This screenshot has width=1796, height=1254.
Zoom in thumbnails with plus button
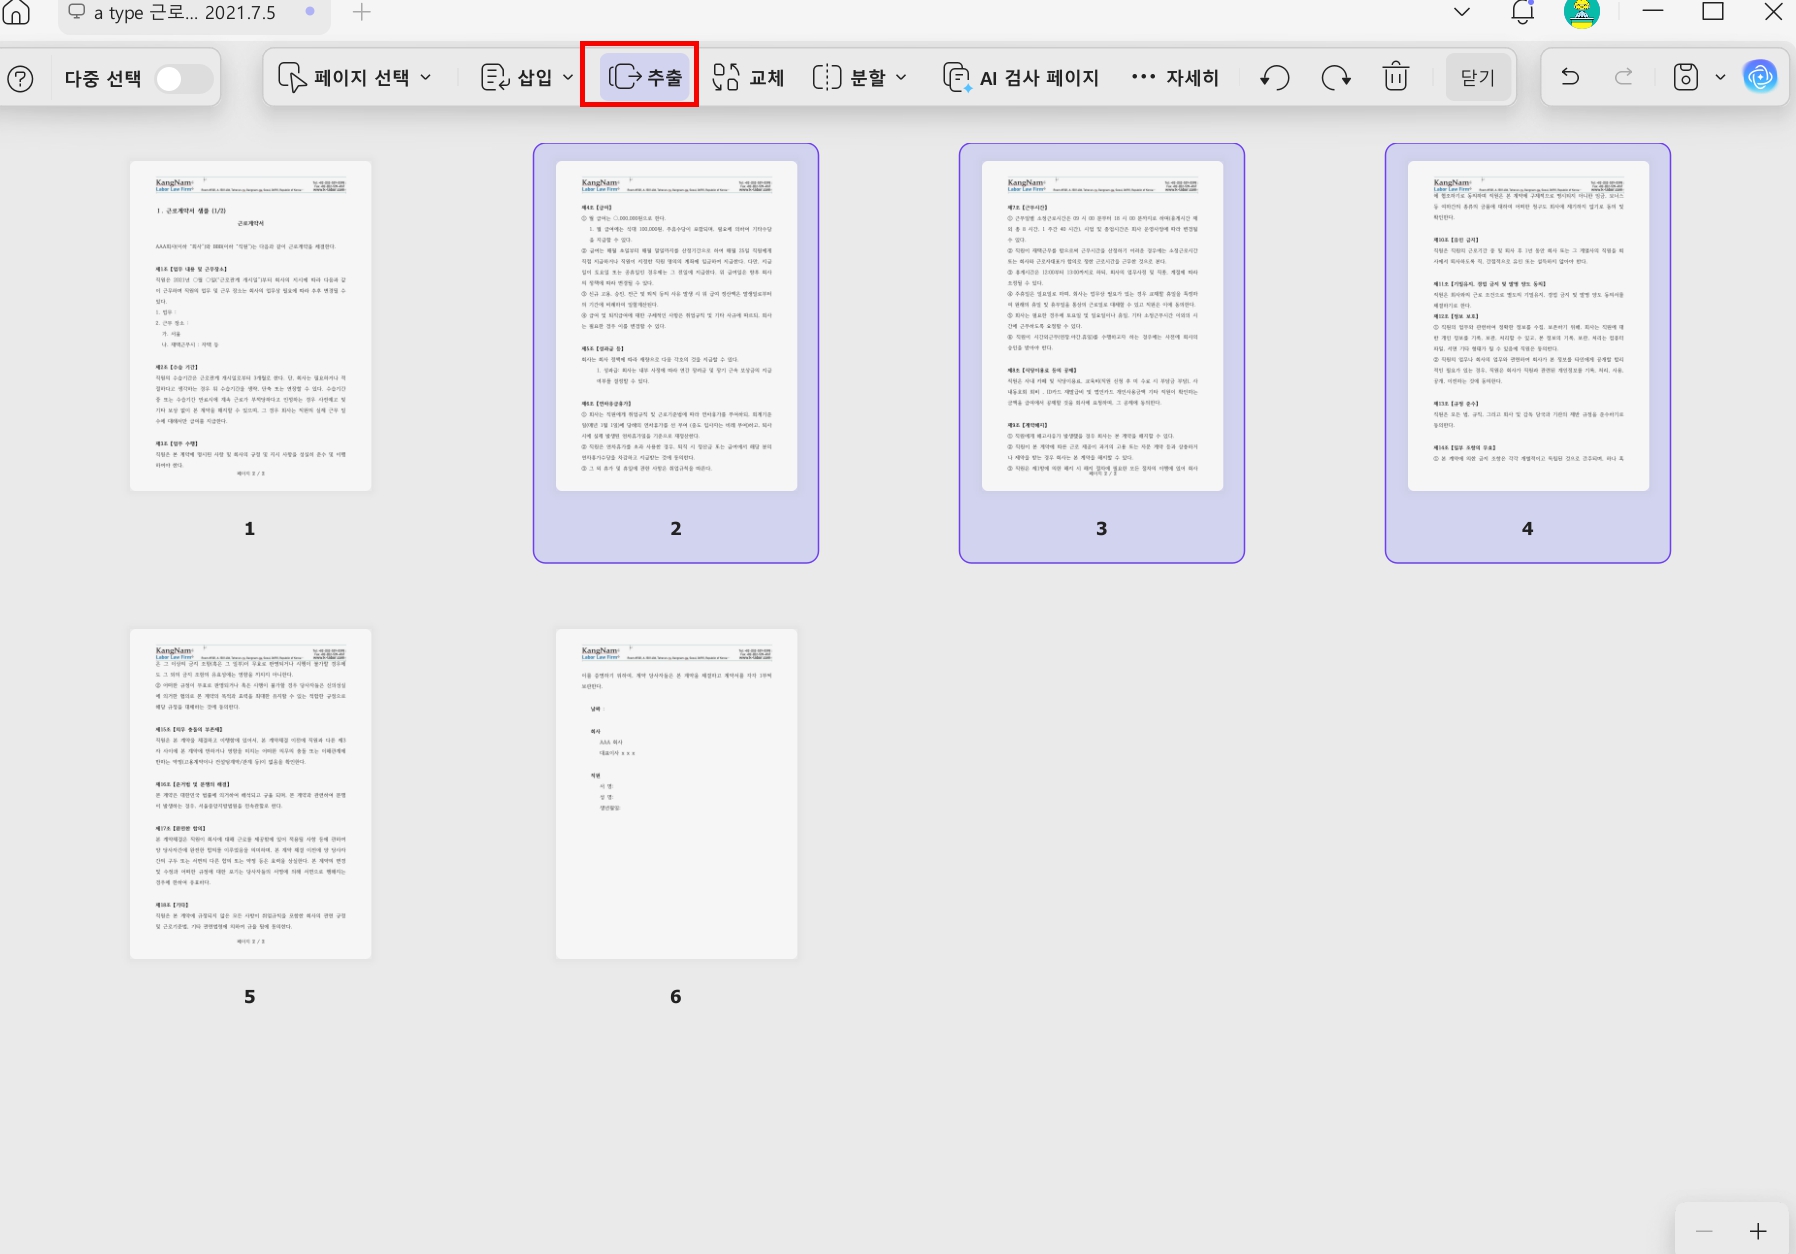pyautogui.click(x=1758, y=1231)
